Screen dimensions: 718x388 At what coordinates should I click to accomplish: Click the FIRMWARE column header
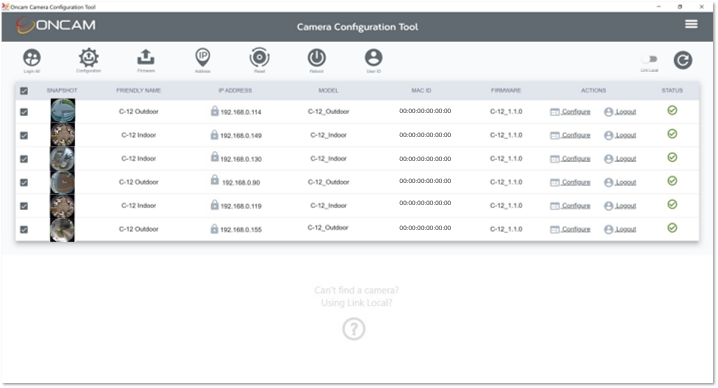(506, 91)
